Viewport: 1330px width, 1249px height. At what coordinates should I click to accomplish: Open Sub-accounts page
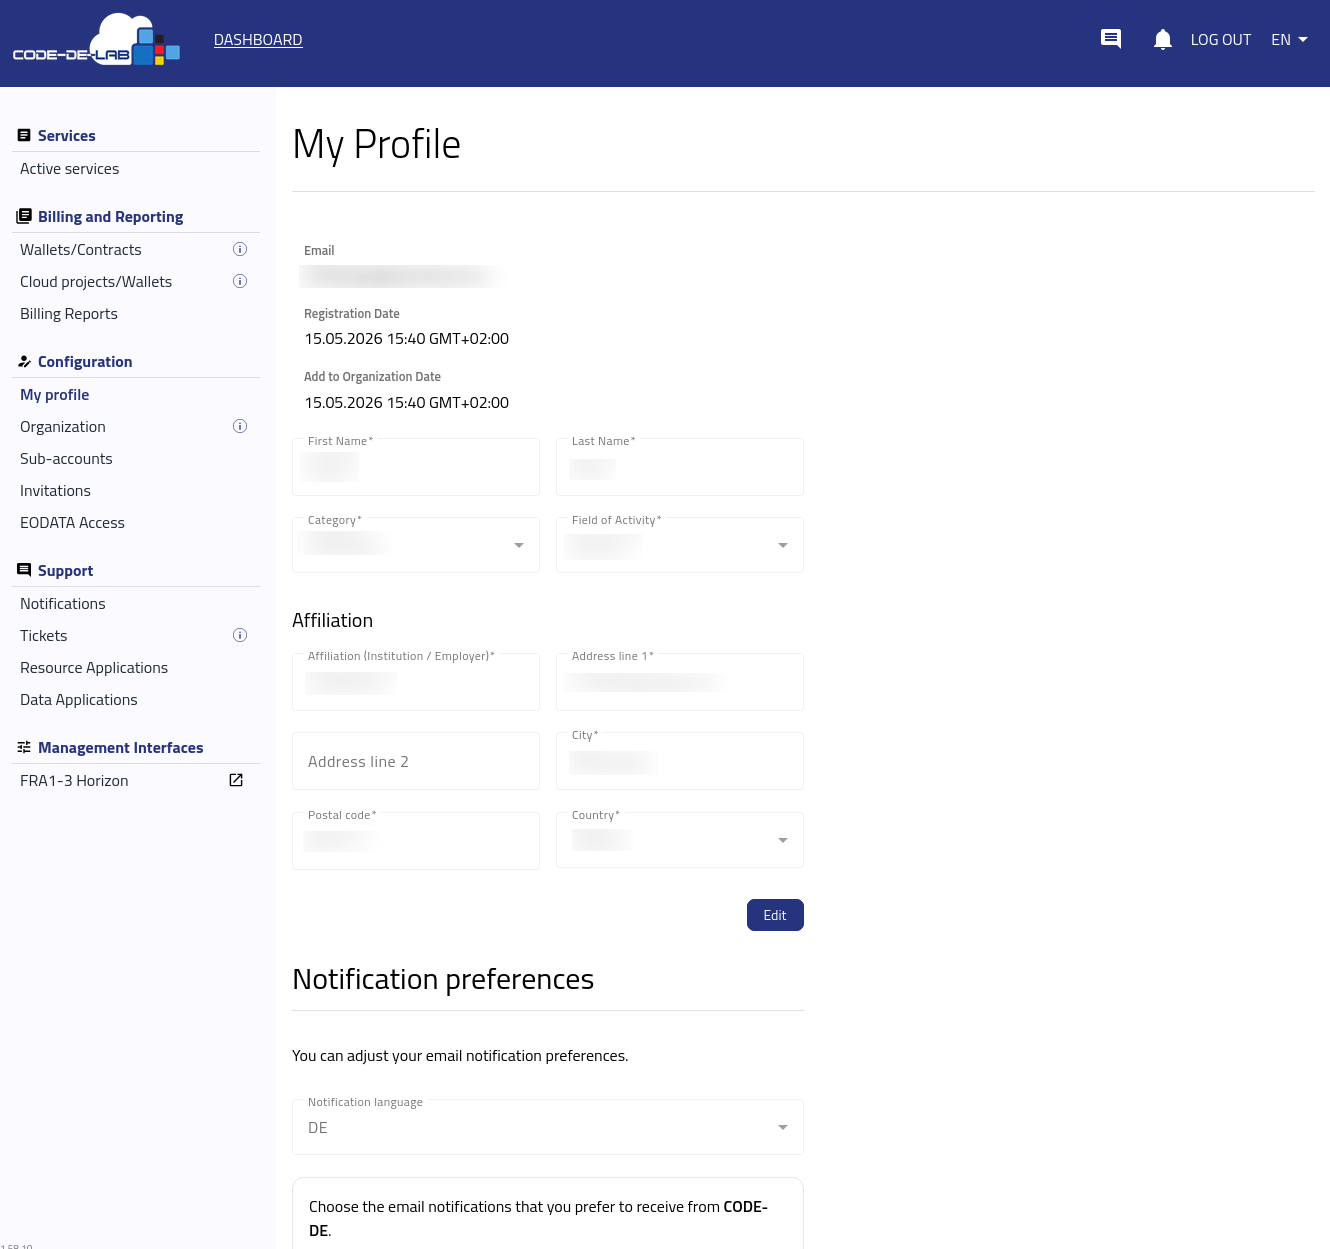click(x=66, y=459)
